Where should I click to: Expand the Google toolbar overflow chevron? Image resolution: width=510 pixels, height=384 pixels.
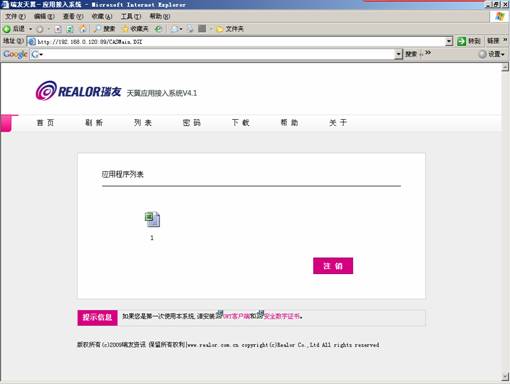click(428, 53)
